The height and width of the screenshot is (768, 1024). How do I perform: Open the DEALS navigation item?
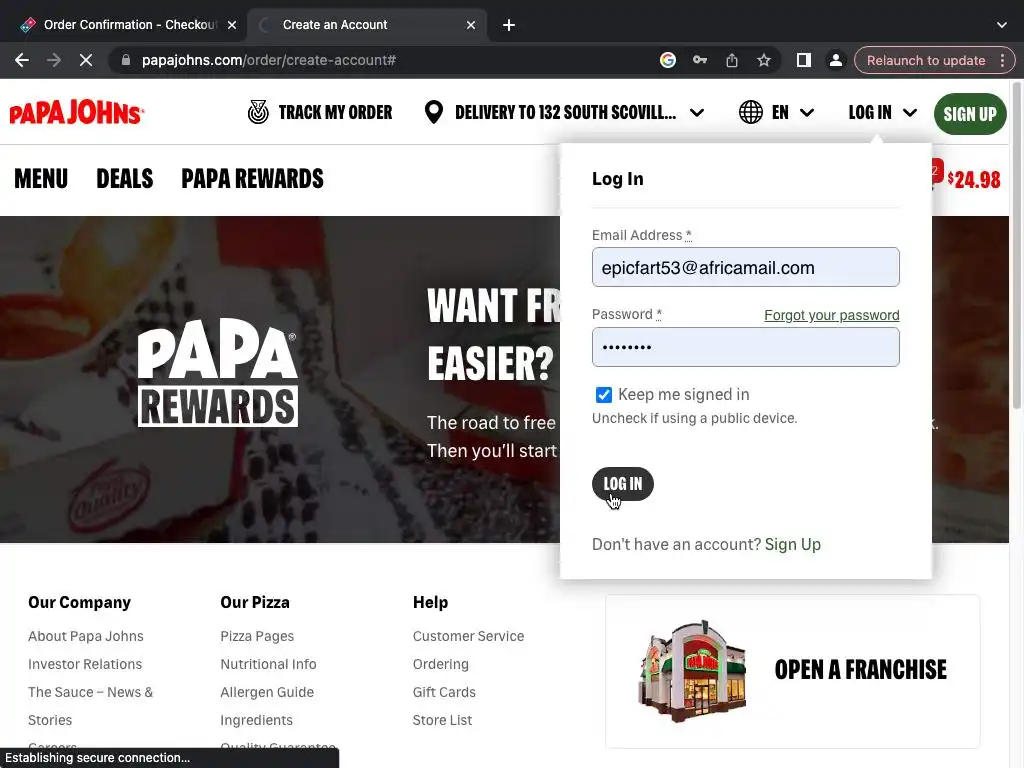click(125, 179)
